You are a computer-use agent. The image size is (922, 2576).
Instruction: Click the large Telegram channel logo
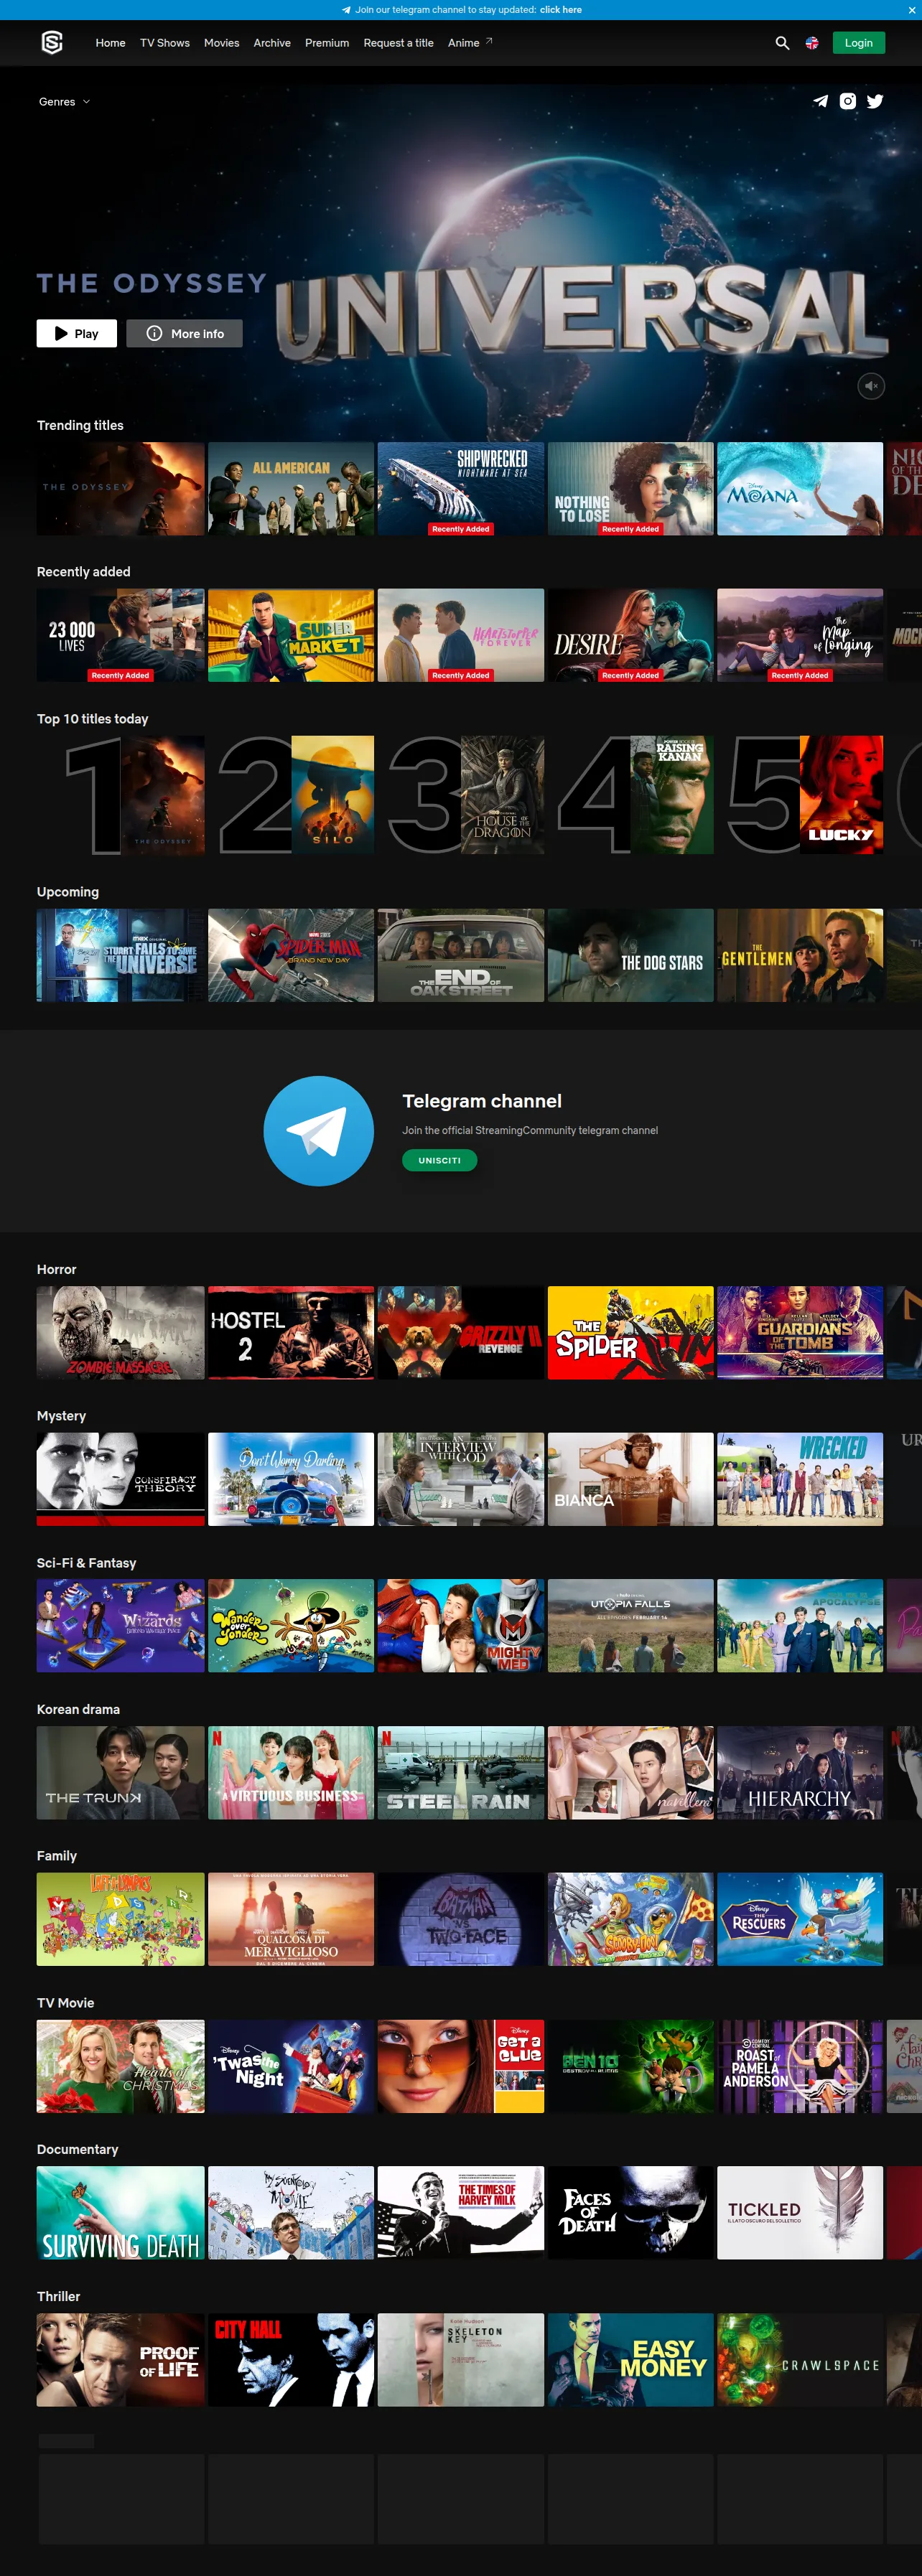(319, 1131)
